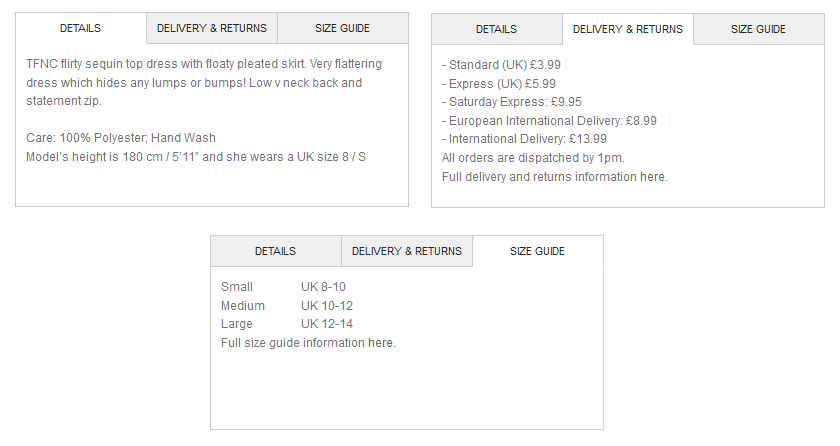Select the active DELIVERY & RETURNS tab above delivery prices
Screen dimensions: 840x446
(628, 29)
